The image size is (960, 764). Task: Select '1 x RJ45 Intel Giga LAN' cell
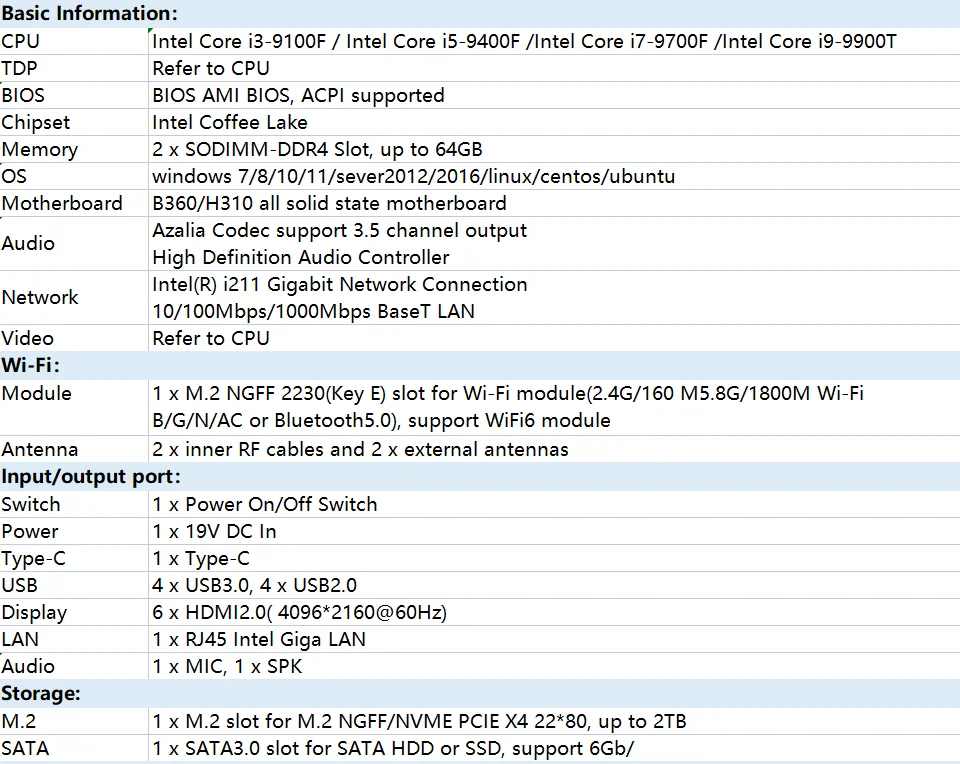pos(554,639)
